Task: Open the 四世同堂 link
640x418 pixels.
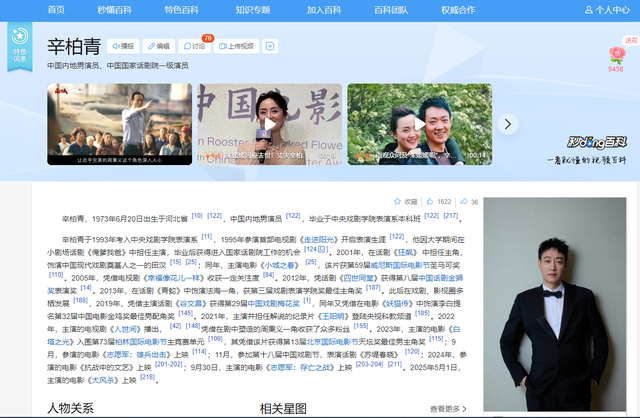Action: pos(359,278)
